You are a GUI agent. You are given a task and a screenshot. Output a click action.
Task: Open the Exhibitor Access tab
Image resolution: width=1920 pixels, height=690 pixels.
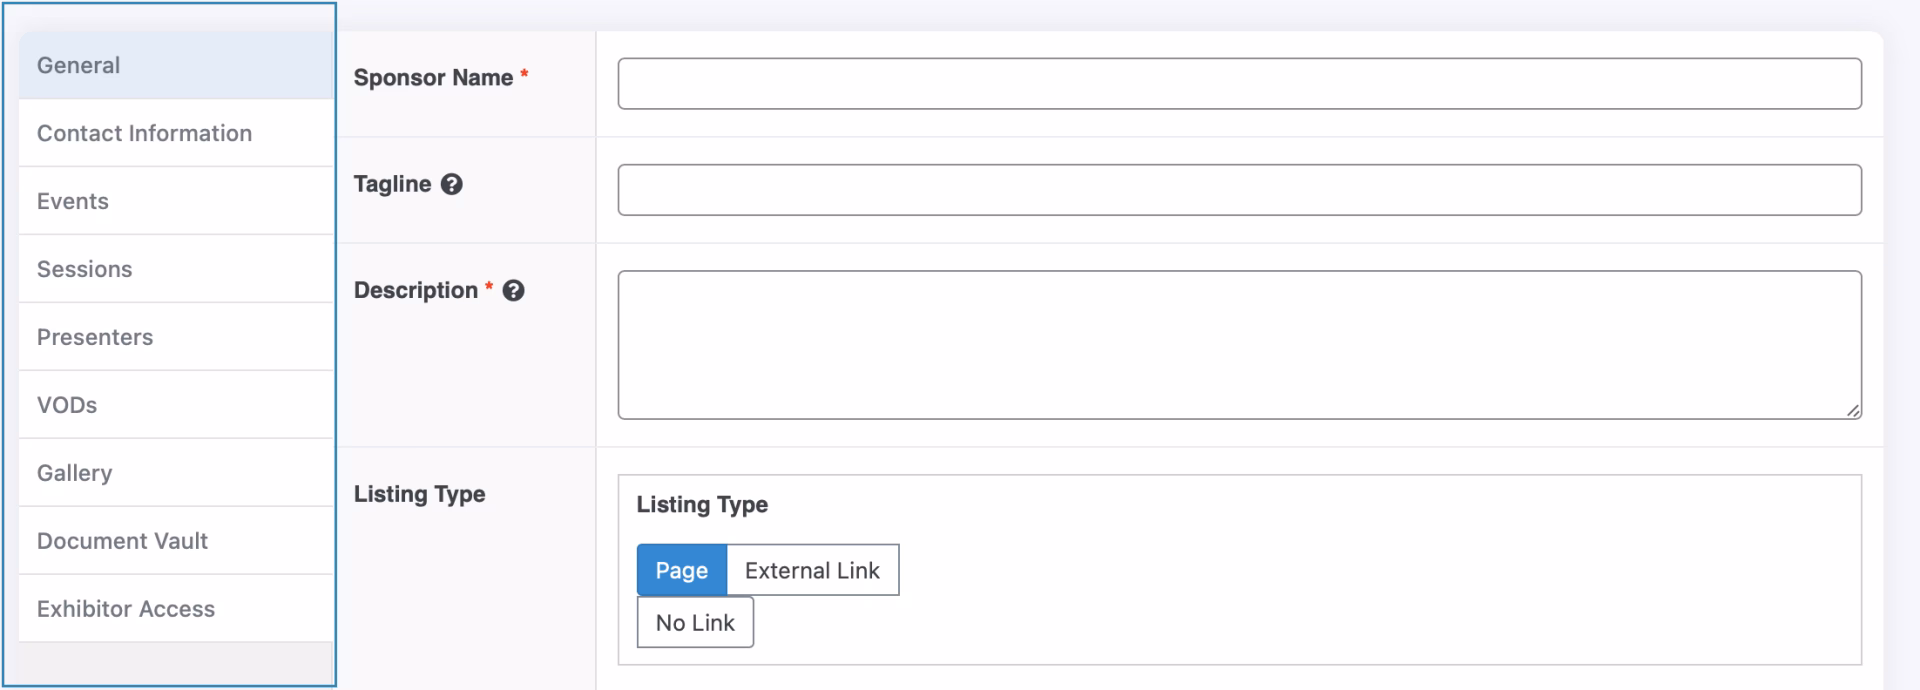(126, 609)
